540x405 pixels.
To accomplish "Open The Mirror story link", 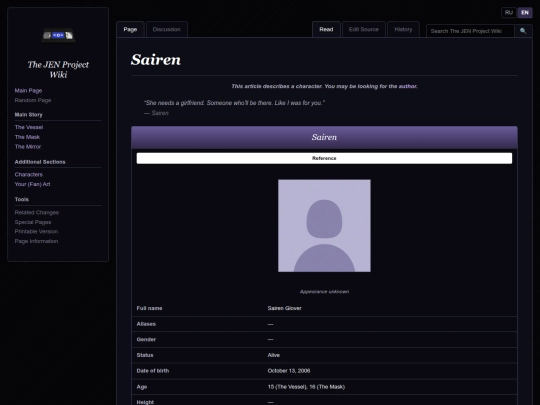I will [28, 147].
